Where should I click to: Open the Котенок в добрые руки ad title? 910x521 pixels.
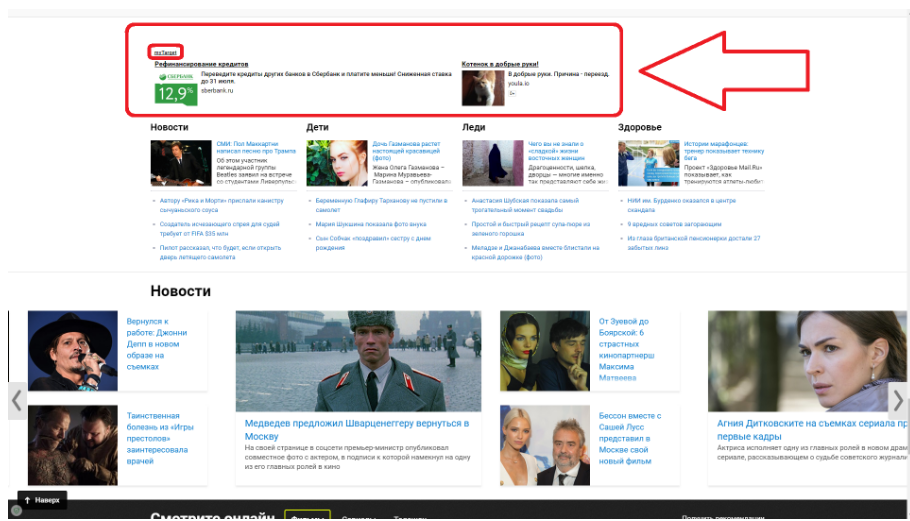point(500,64)
